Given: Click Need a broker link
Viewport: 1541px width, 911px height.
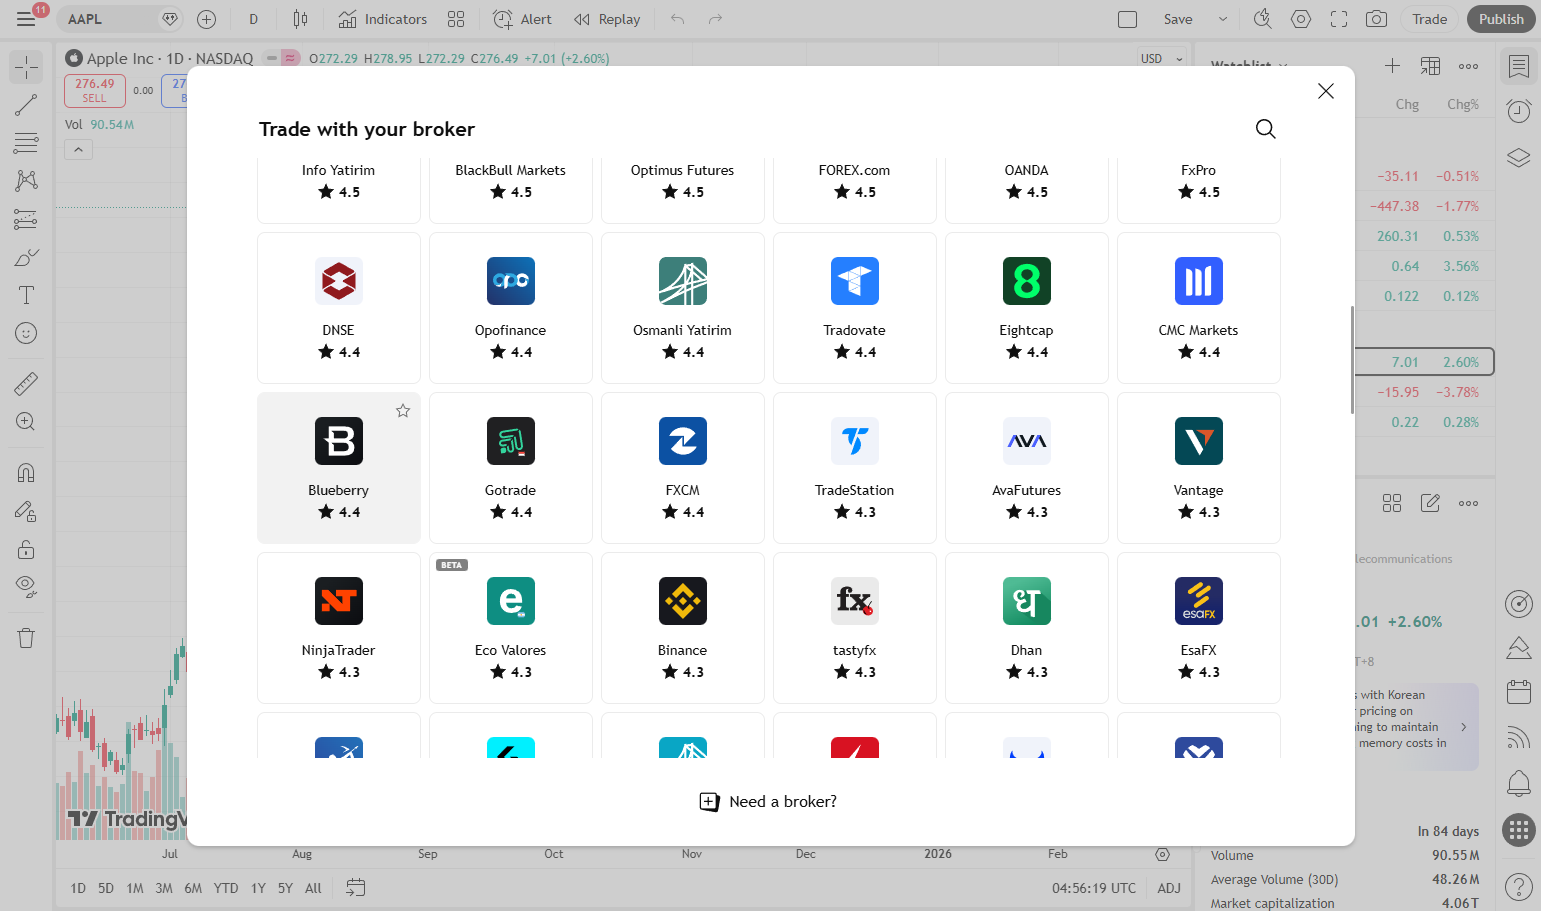Looking at the screenshot, I should click(x=768, y=802).
